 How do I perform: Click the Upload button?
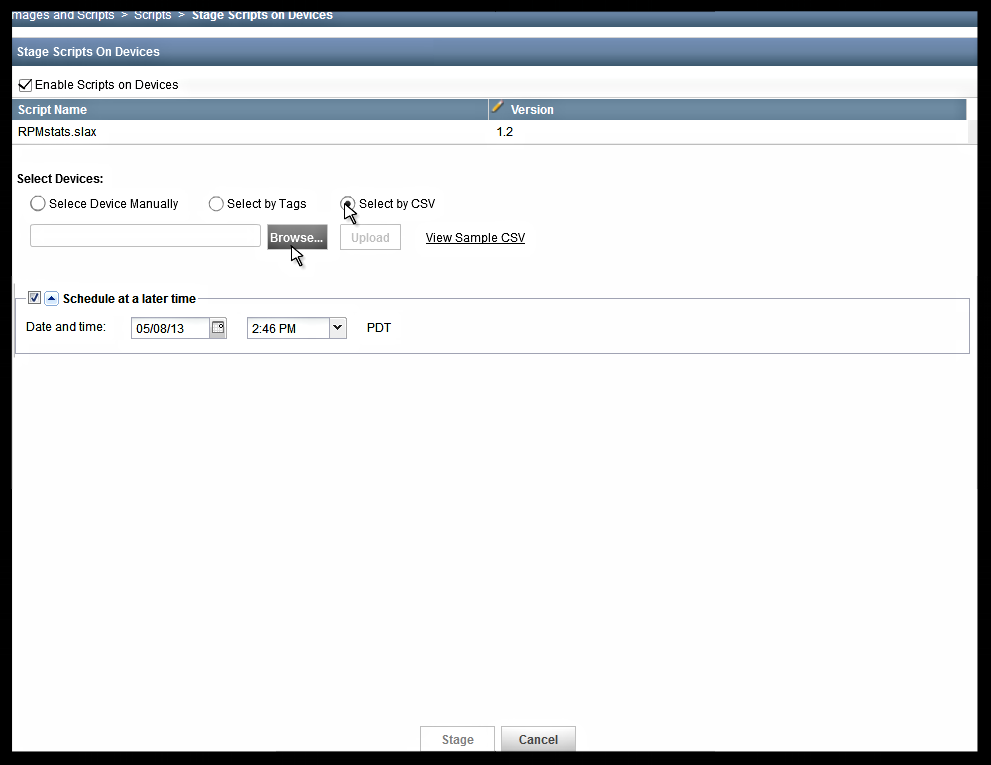pos(370,237)
